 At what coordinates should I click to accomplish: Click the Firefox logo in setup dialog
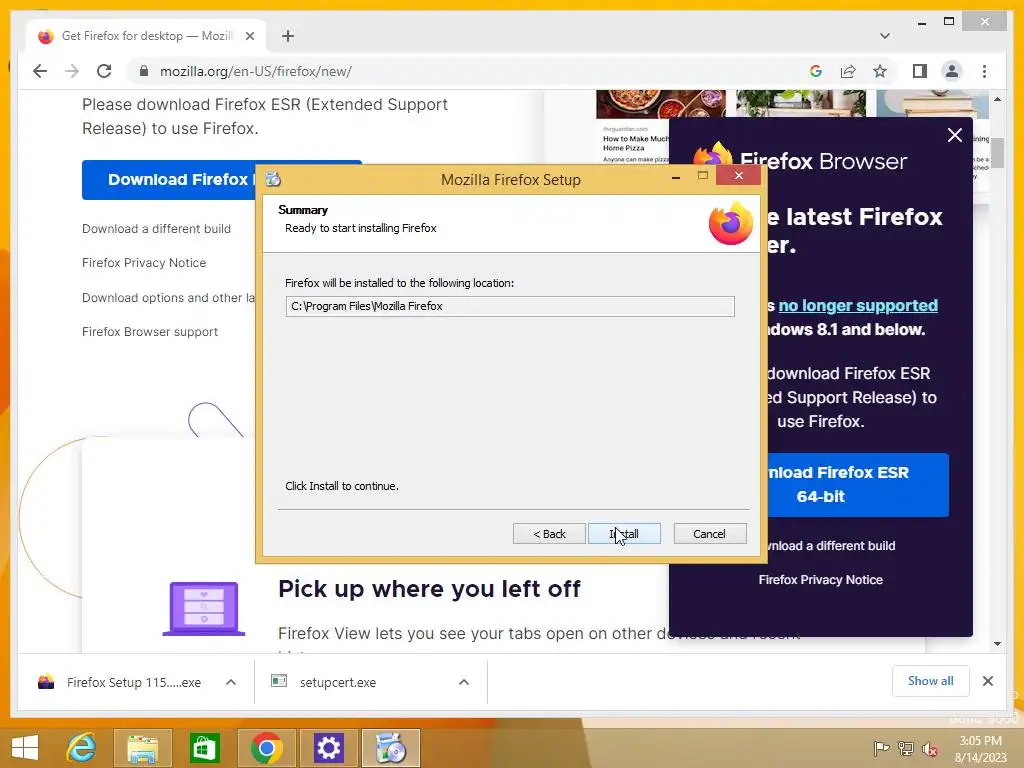(731, 223)
